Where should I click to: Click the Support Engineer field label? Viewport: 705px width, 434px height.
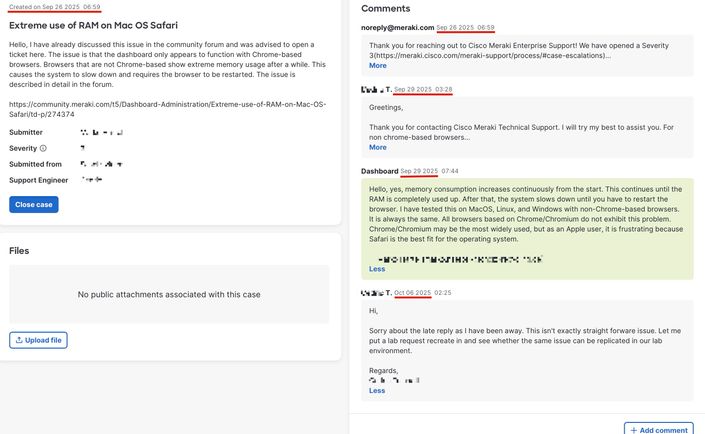point(38,180)
